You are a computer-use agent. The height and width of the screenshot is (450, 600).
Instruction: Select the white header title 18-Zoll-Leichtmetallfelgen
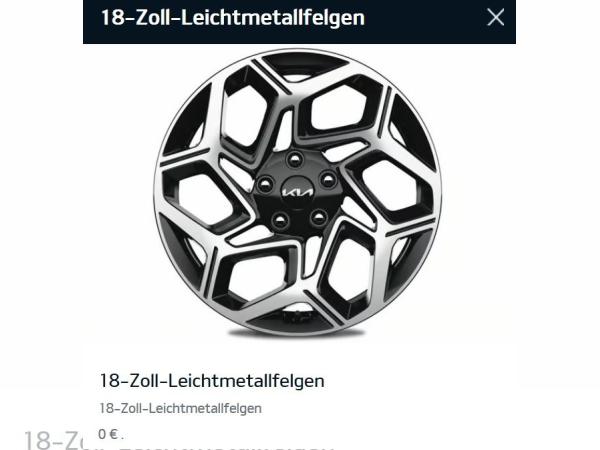pyautogui.click(x=233, y=18)
